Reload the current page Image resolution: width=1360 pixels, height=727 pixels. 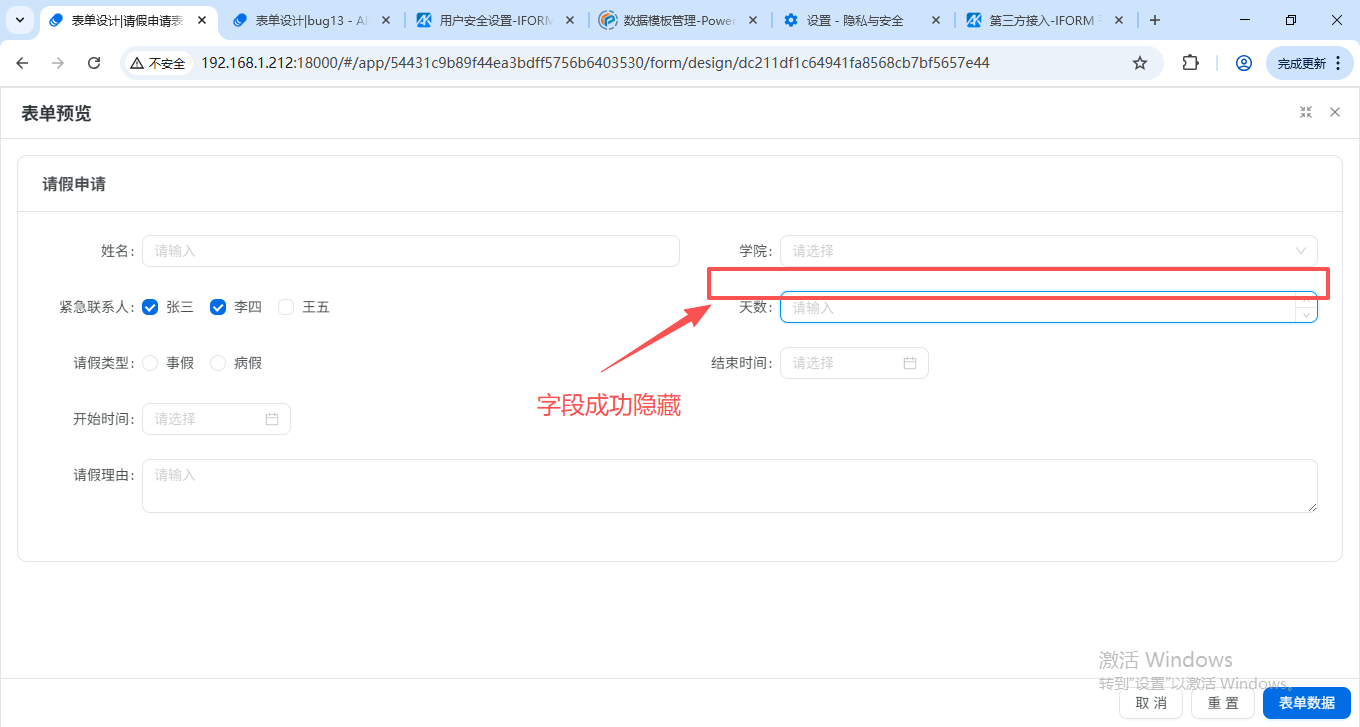(x=94, y=63)
